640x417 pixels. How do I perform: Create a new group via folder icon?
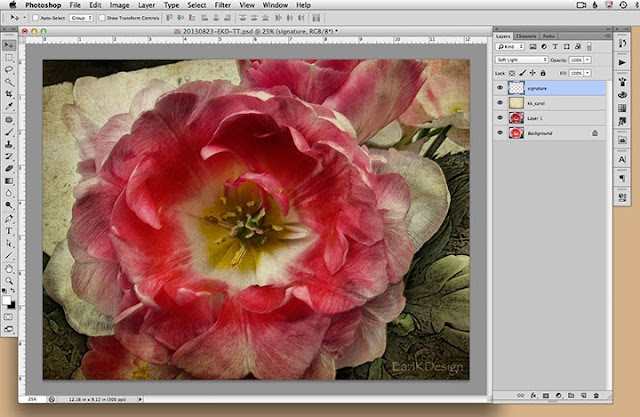pos(573,397)
